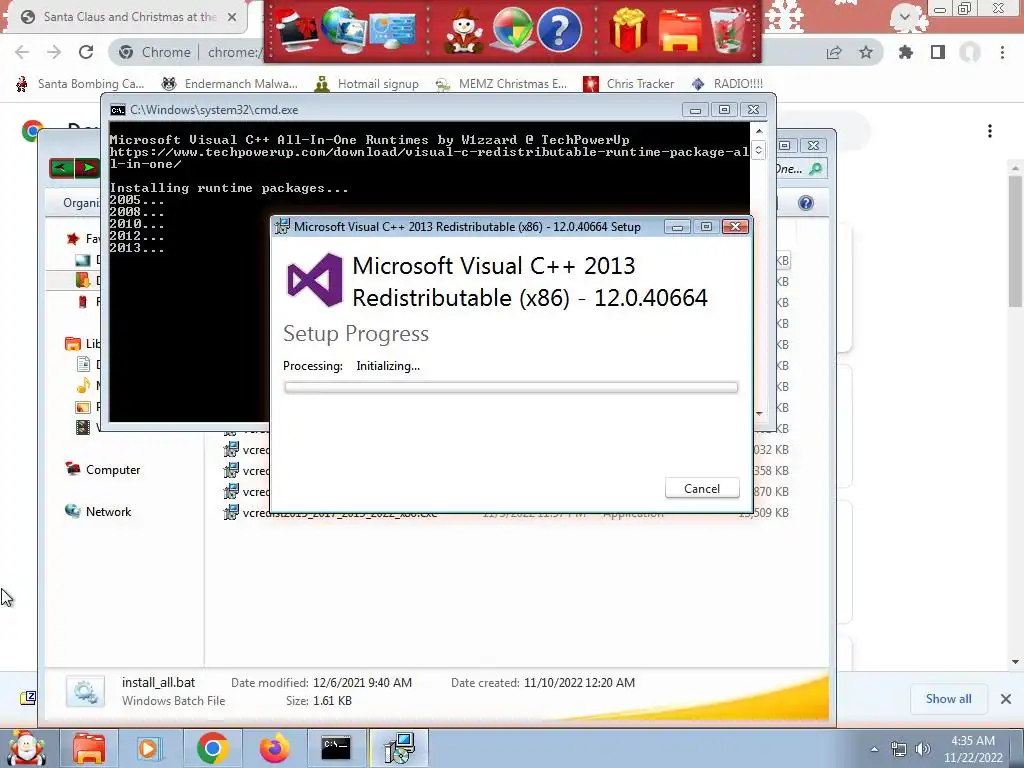Close the Santa Claus and Christmas tab
Screen dimensions: 1024x768
(232, 17)
